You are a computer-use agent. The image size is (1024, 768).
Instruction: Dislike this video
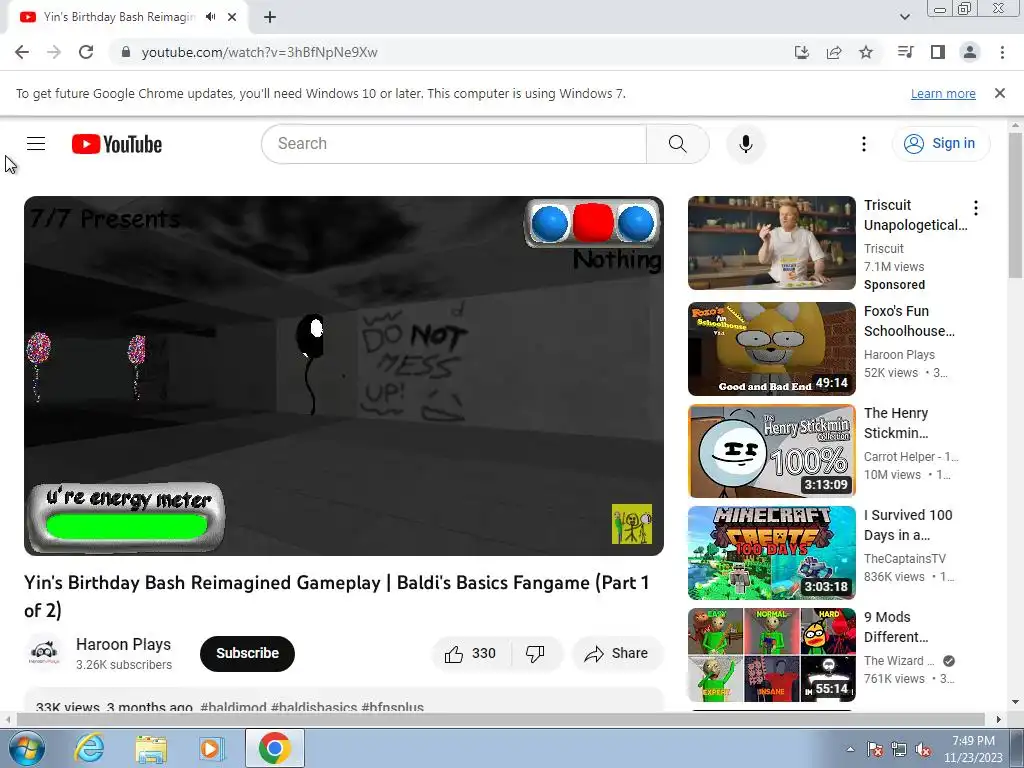tap(536, 653)
